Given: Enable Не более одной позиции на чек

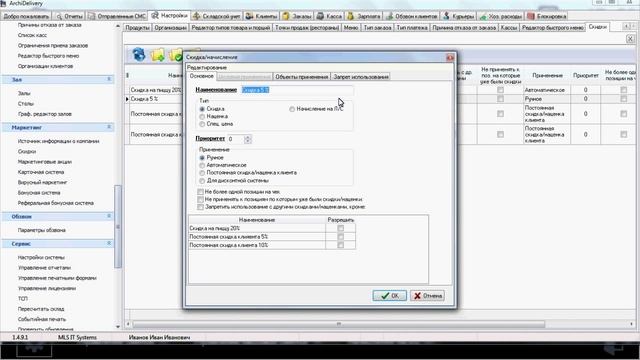Looking at the screenshot, I should 200,191.
